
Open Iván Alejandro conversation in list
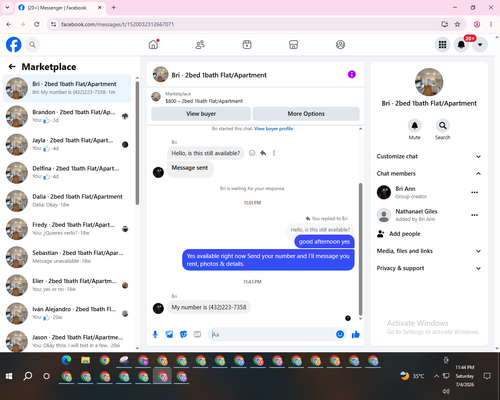(67, 313)
